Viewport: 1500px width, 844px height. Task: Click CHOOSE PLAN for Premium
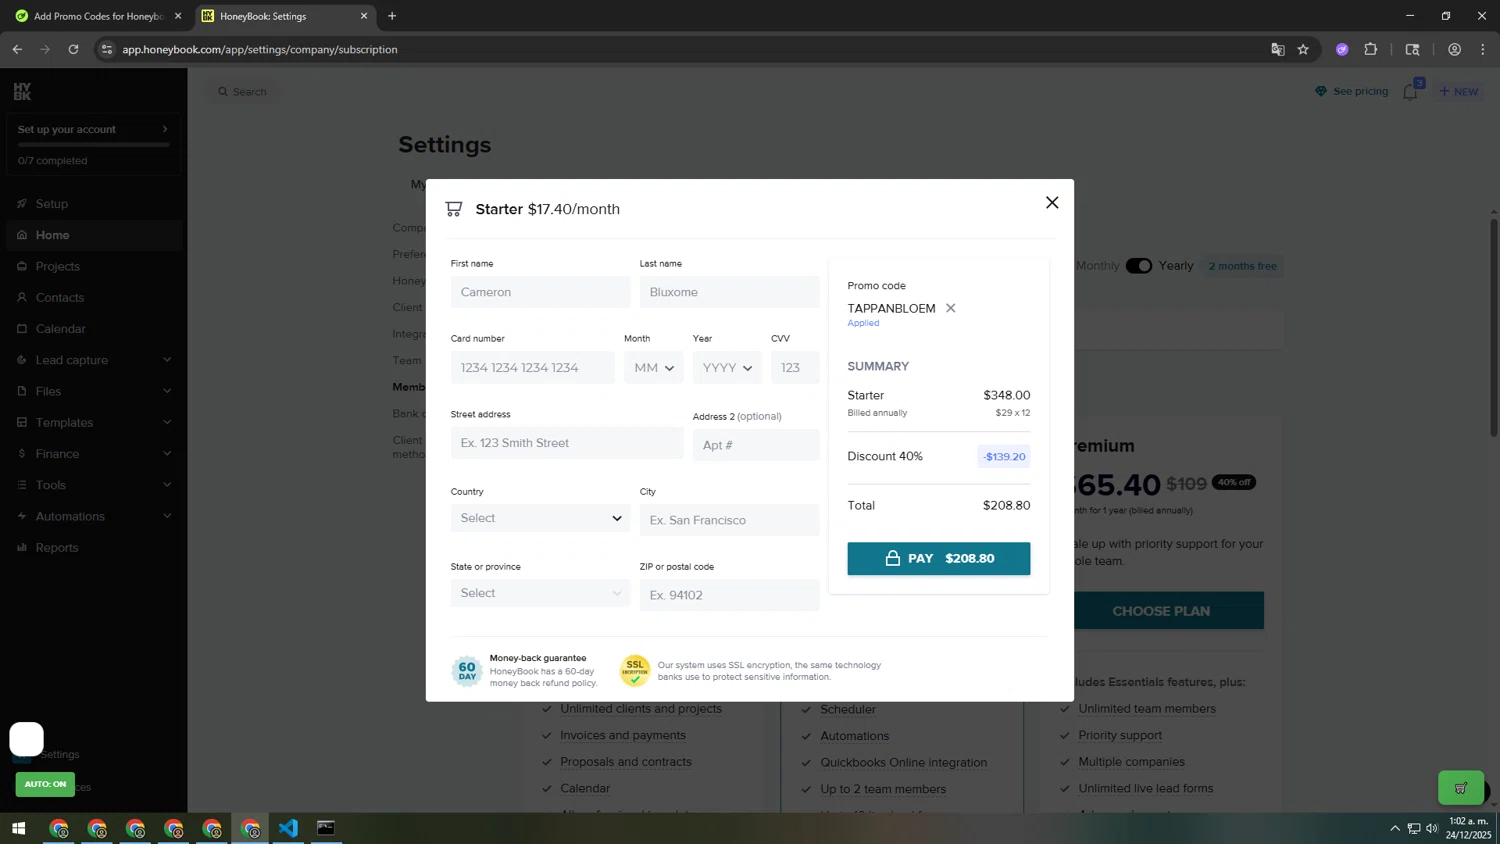(1161, 611)
